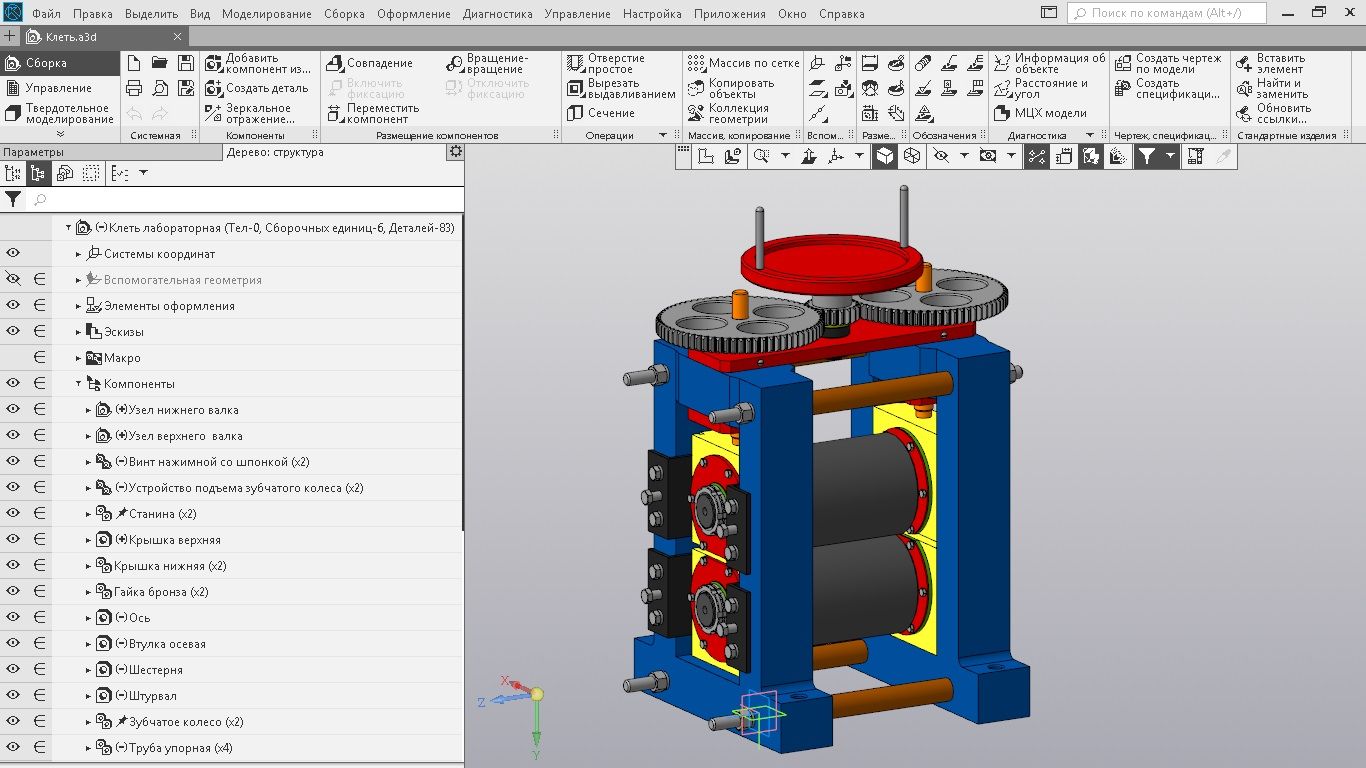Open МЦХ модели diagnostics tool
1366x768 pixels.
point(1041,113)
